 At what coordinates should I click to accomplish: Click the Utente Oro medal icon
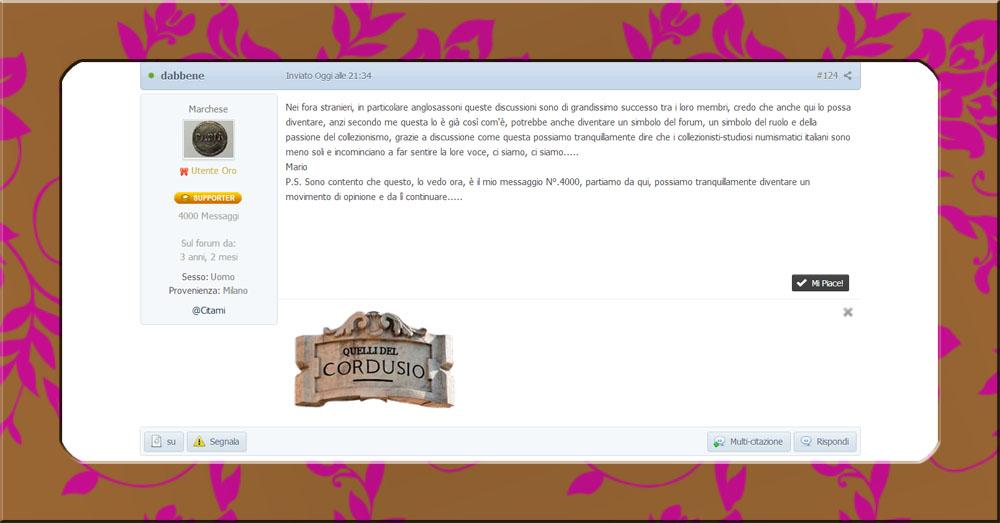click(x=183, y=172)
